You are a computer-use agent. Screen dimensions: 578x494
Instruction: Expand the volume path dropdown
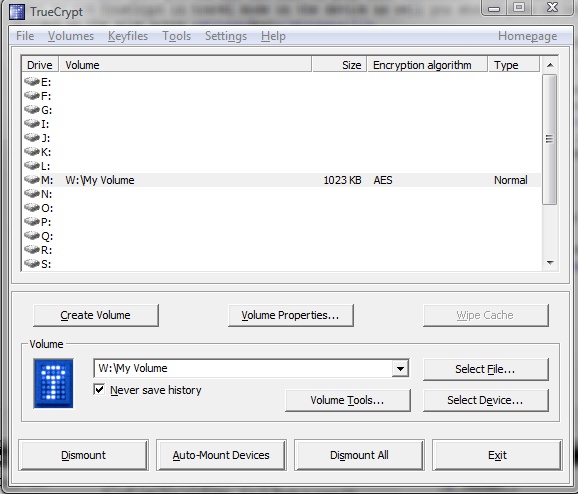(x=400, y=368)
